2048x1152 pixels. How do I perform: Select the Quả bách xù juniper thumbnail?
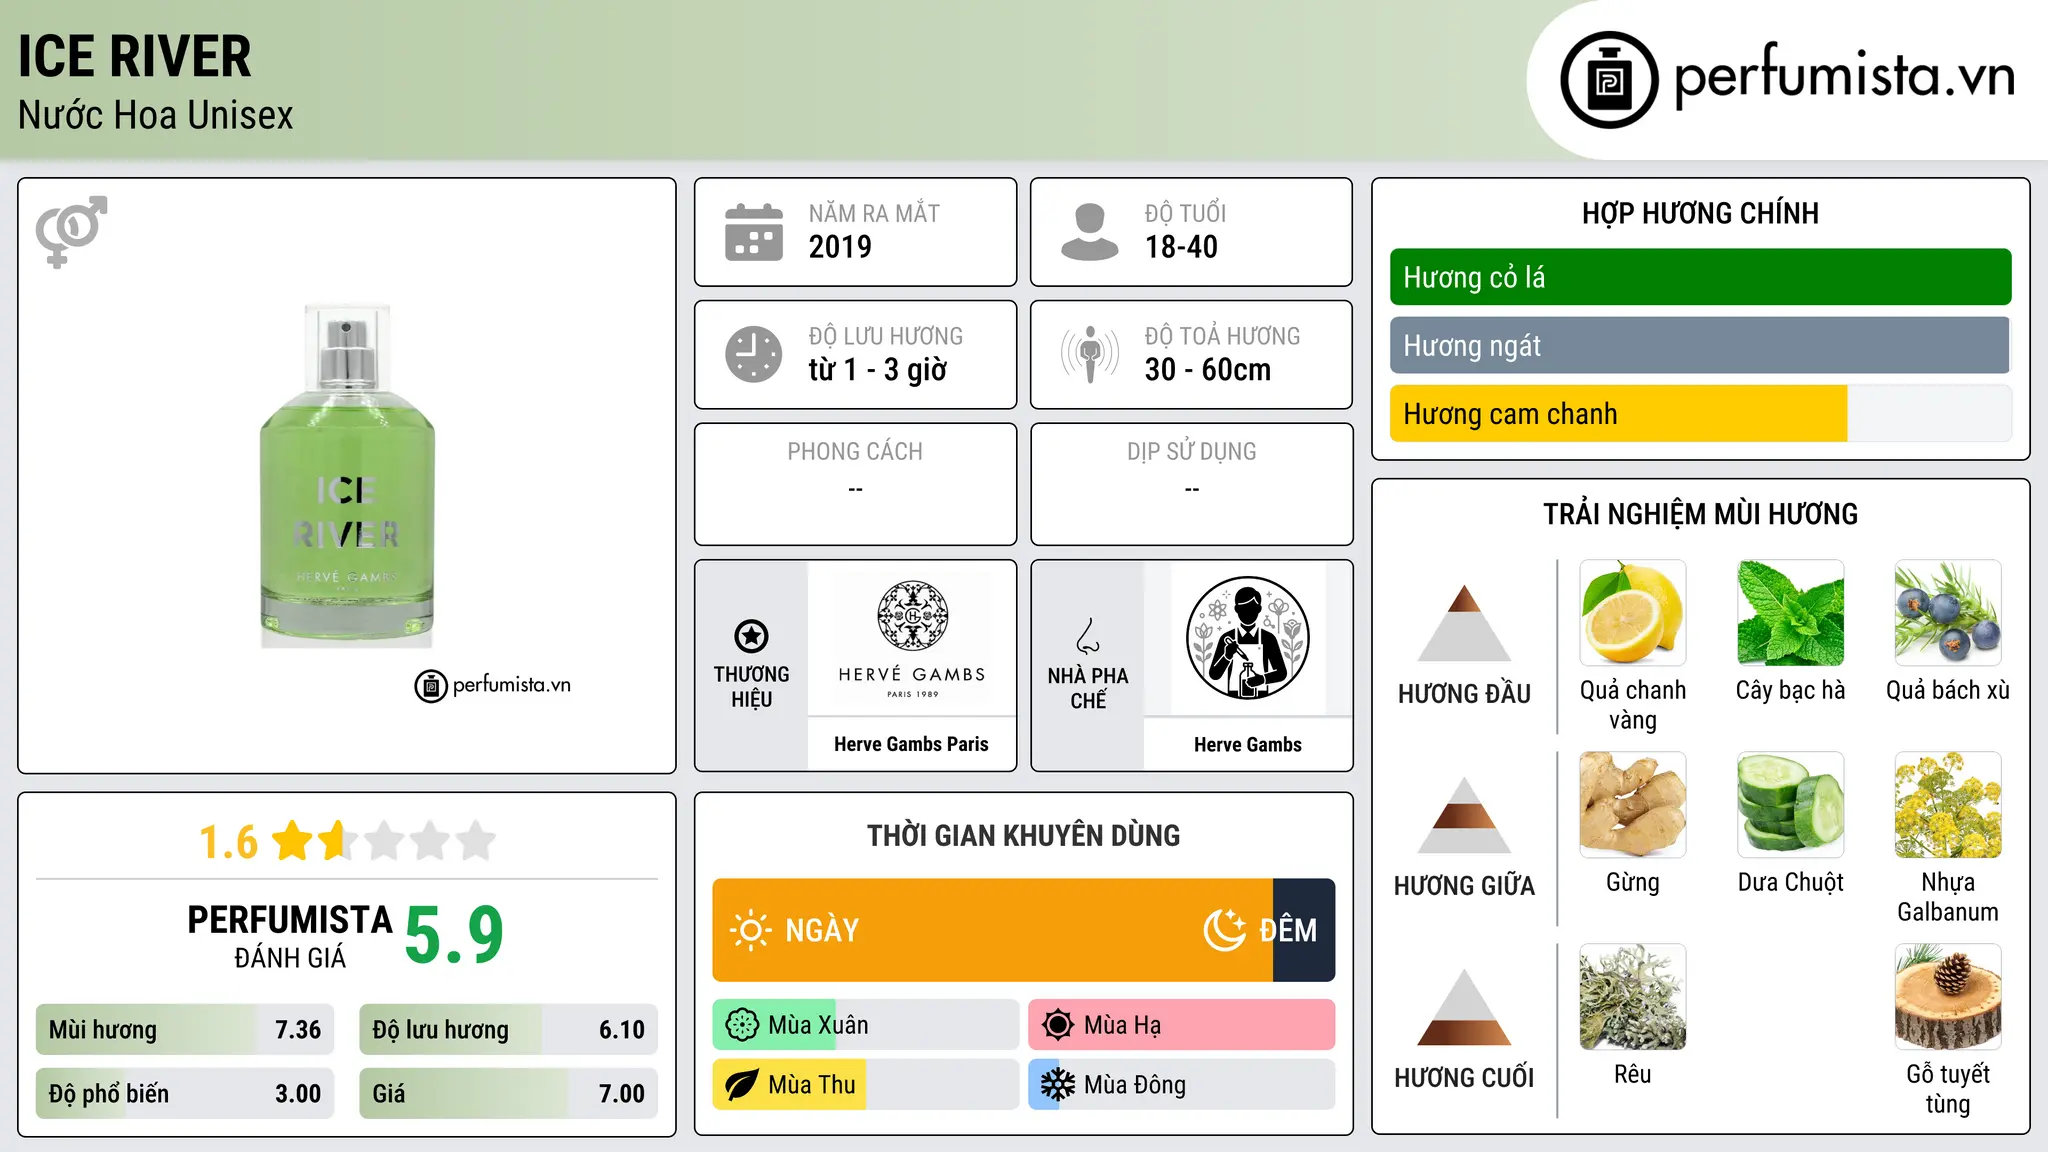pyautogui.click(x=1948, y=613)
